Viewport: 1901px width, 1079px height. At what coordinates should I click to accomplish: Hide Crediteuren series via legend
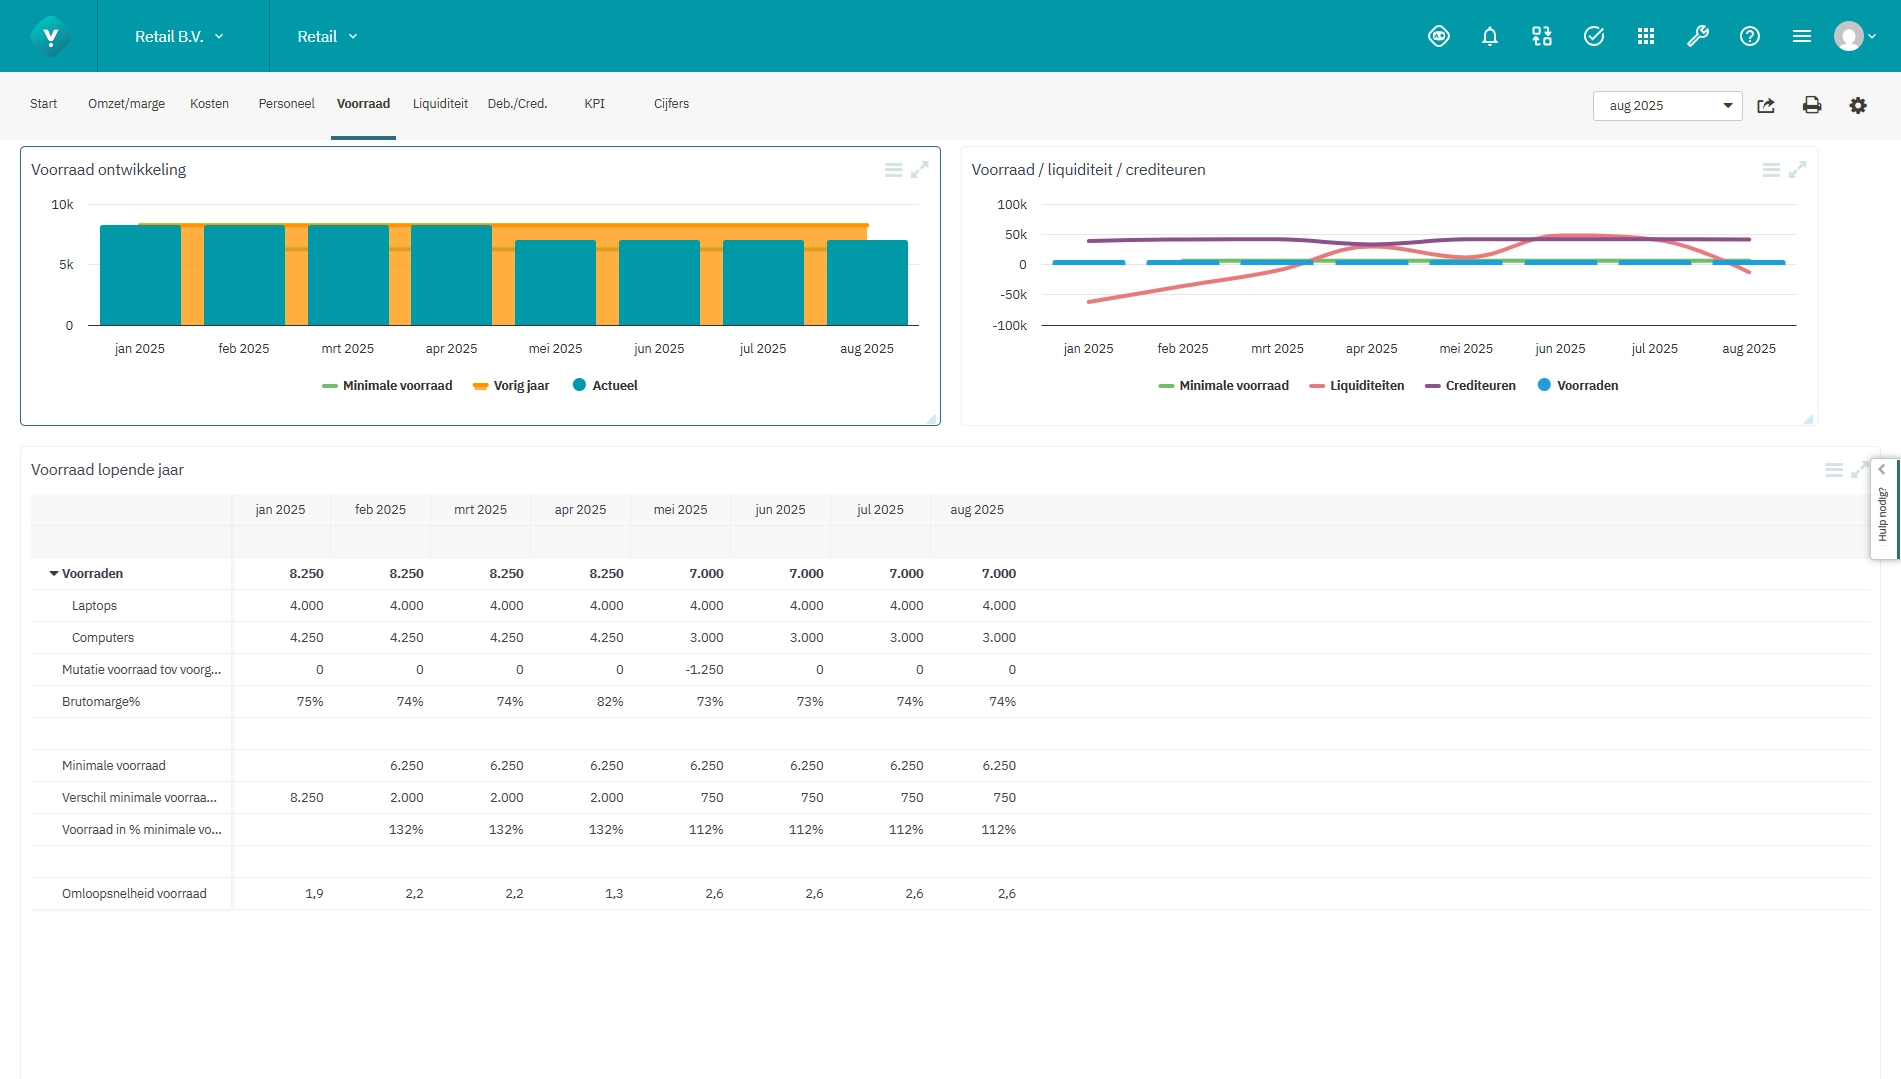(x=1479, y=386)
